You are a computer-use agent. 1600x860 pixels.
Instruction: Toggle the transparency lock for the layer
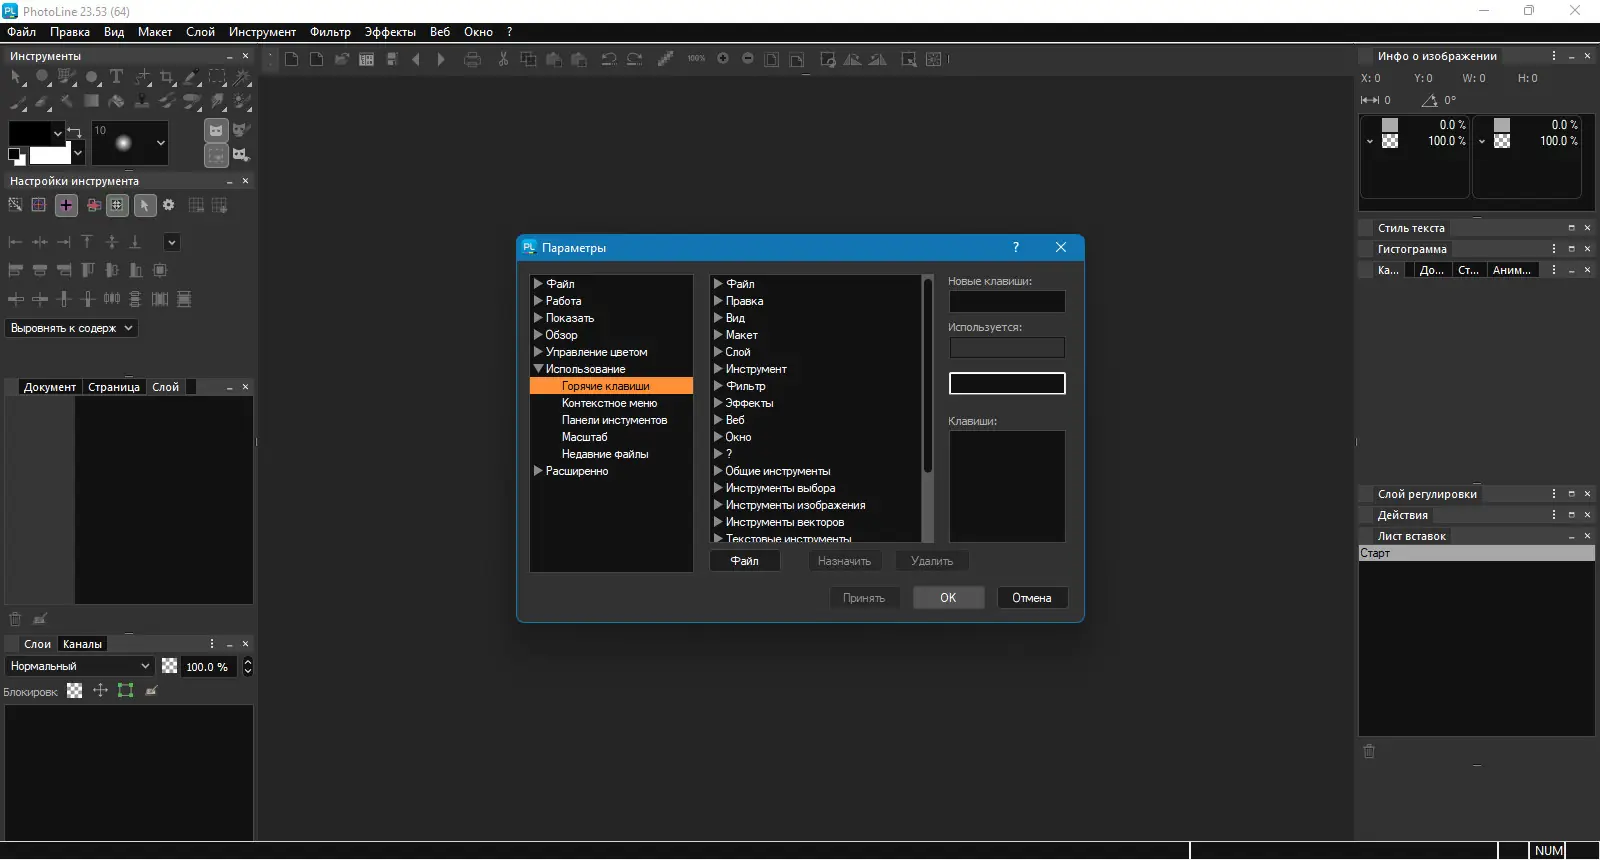coord(75,690)
